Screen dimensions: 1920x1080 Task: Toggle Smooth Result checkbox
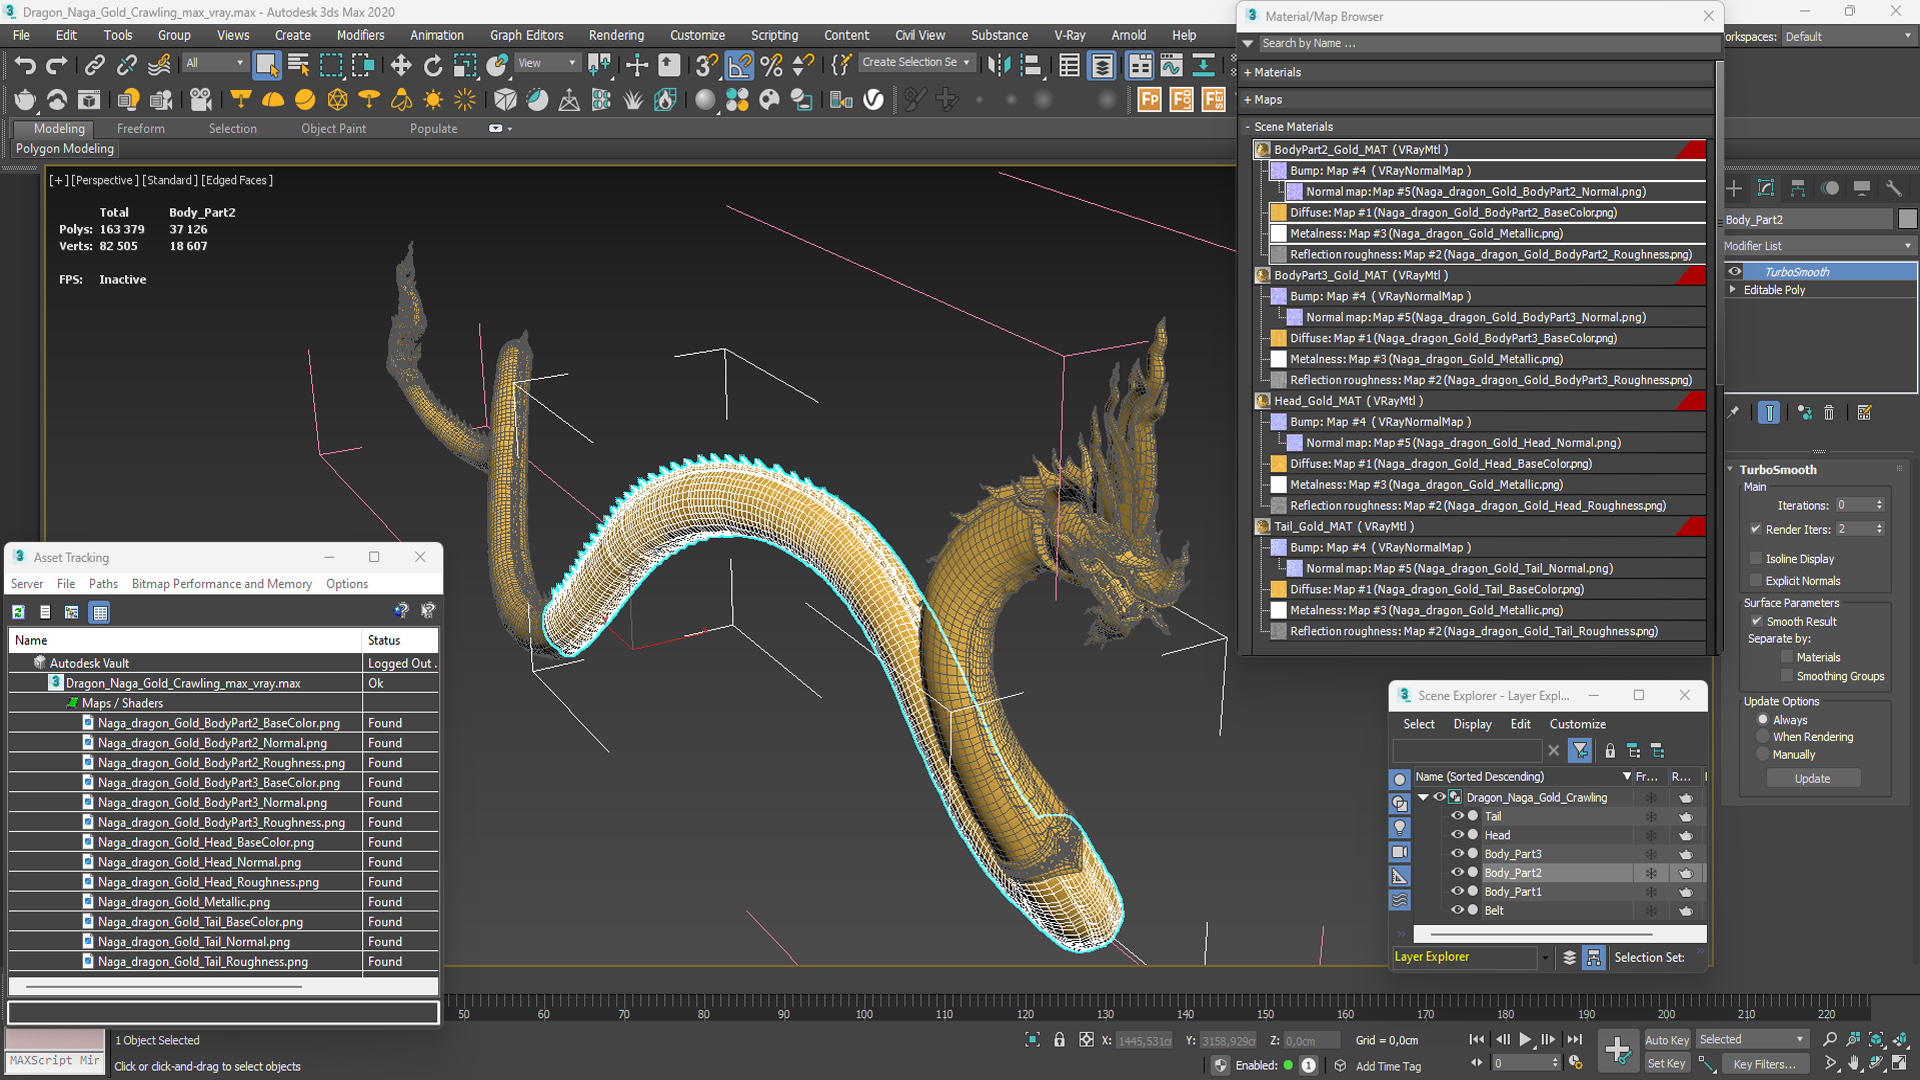1756,621
